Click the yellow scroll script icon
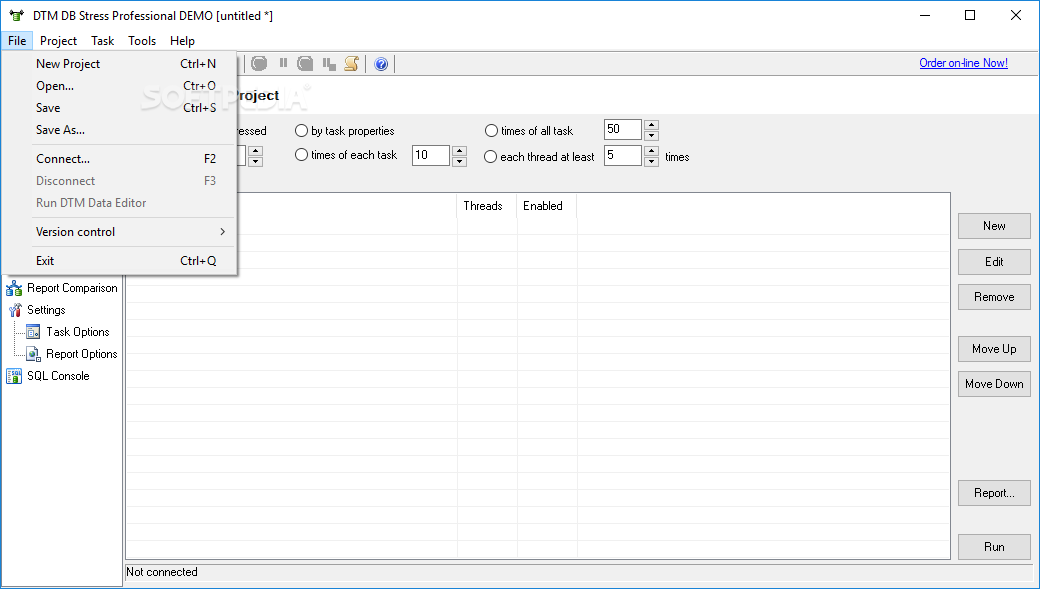Screen dimensions: 1040x589 click(x=352, y=64)
